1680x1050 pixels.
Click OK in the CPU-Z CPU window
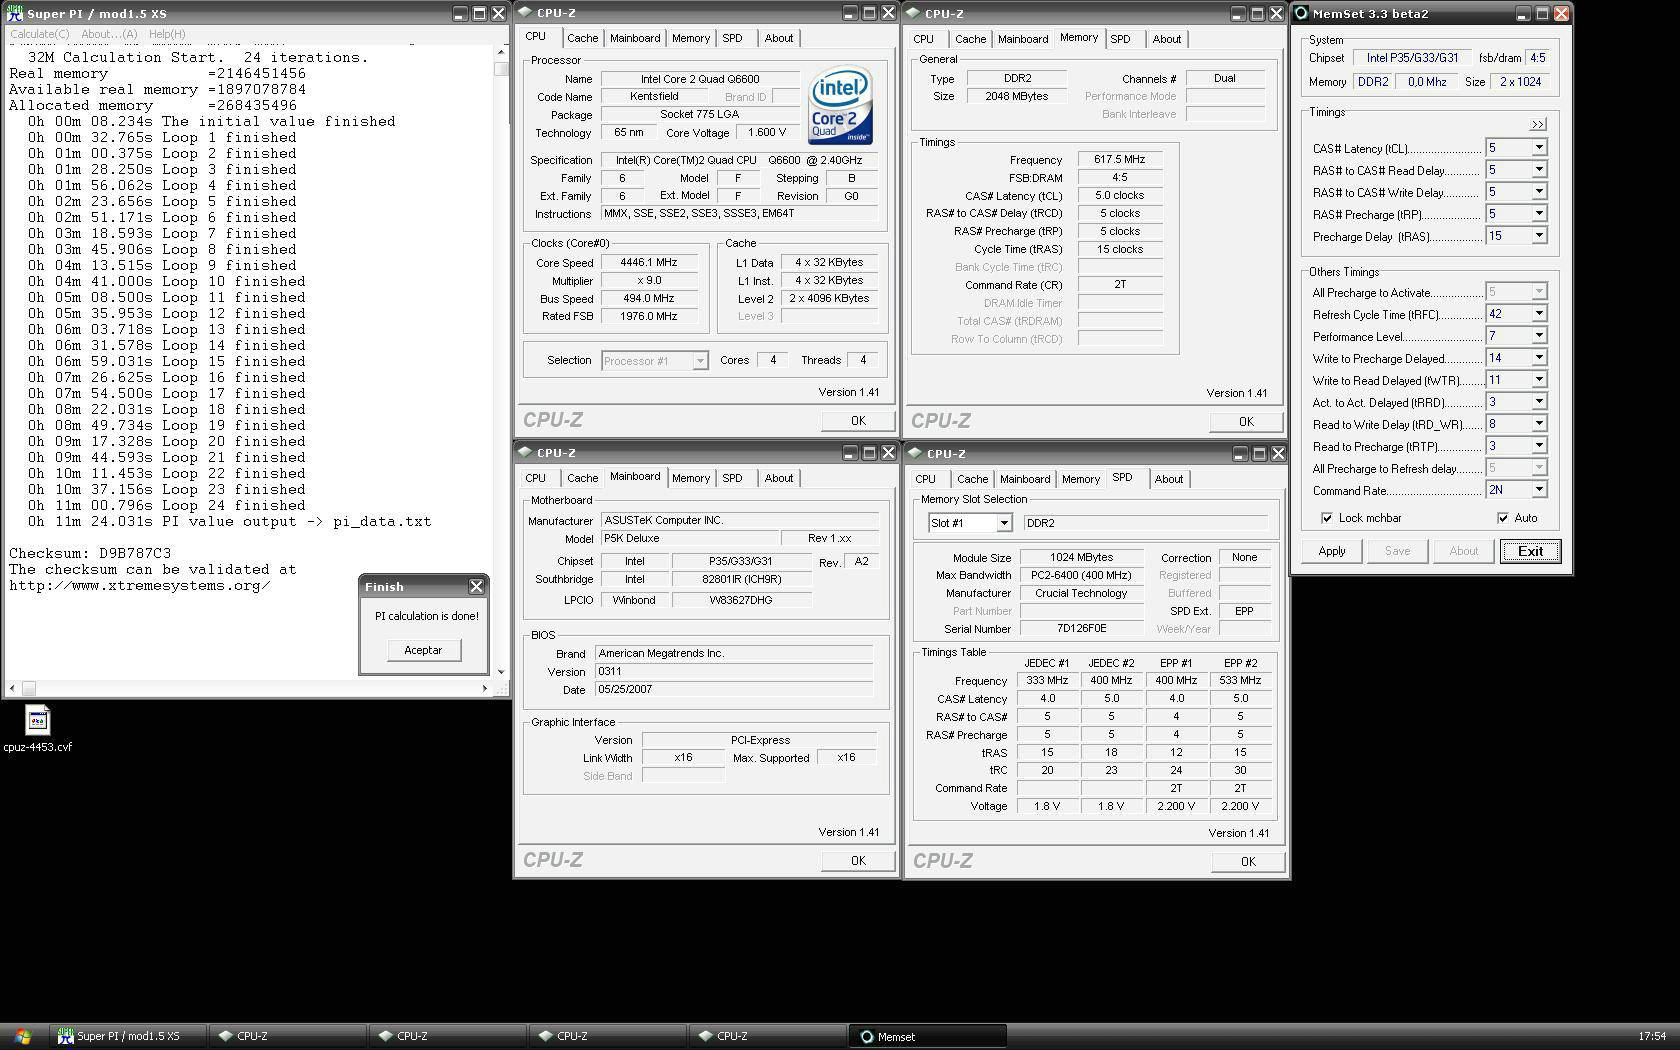coord(858,420)
